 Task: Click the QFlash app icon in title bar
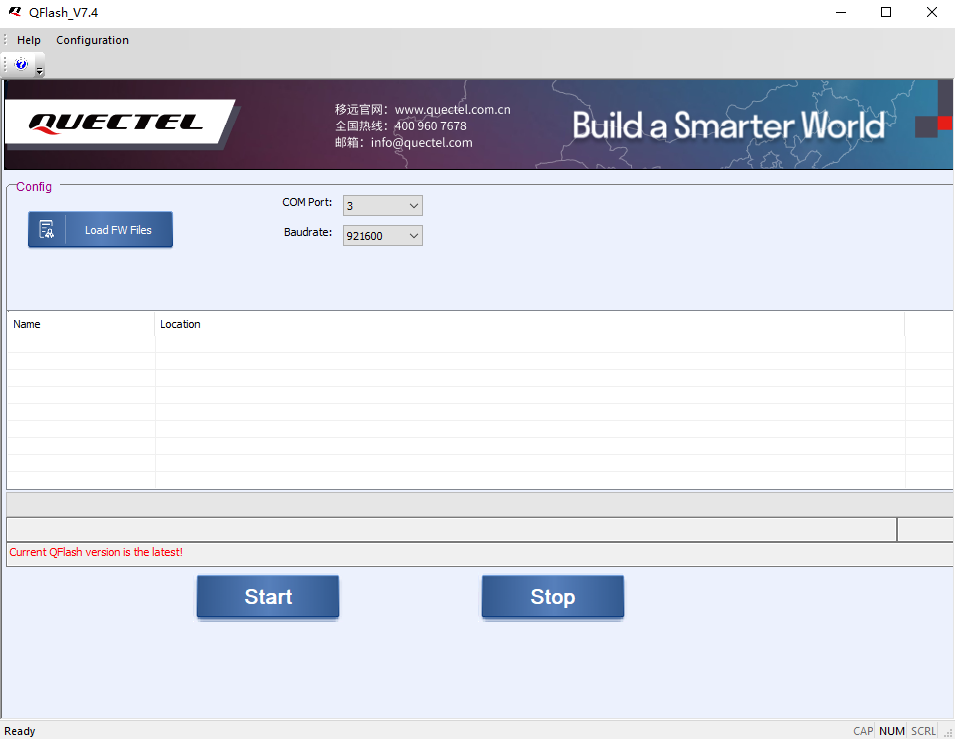click(15, 12)
